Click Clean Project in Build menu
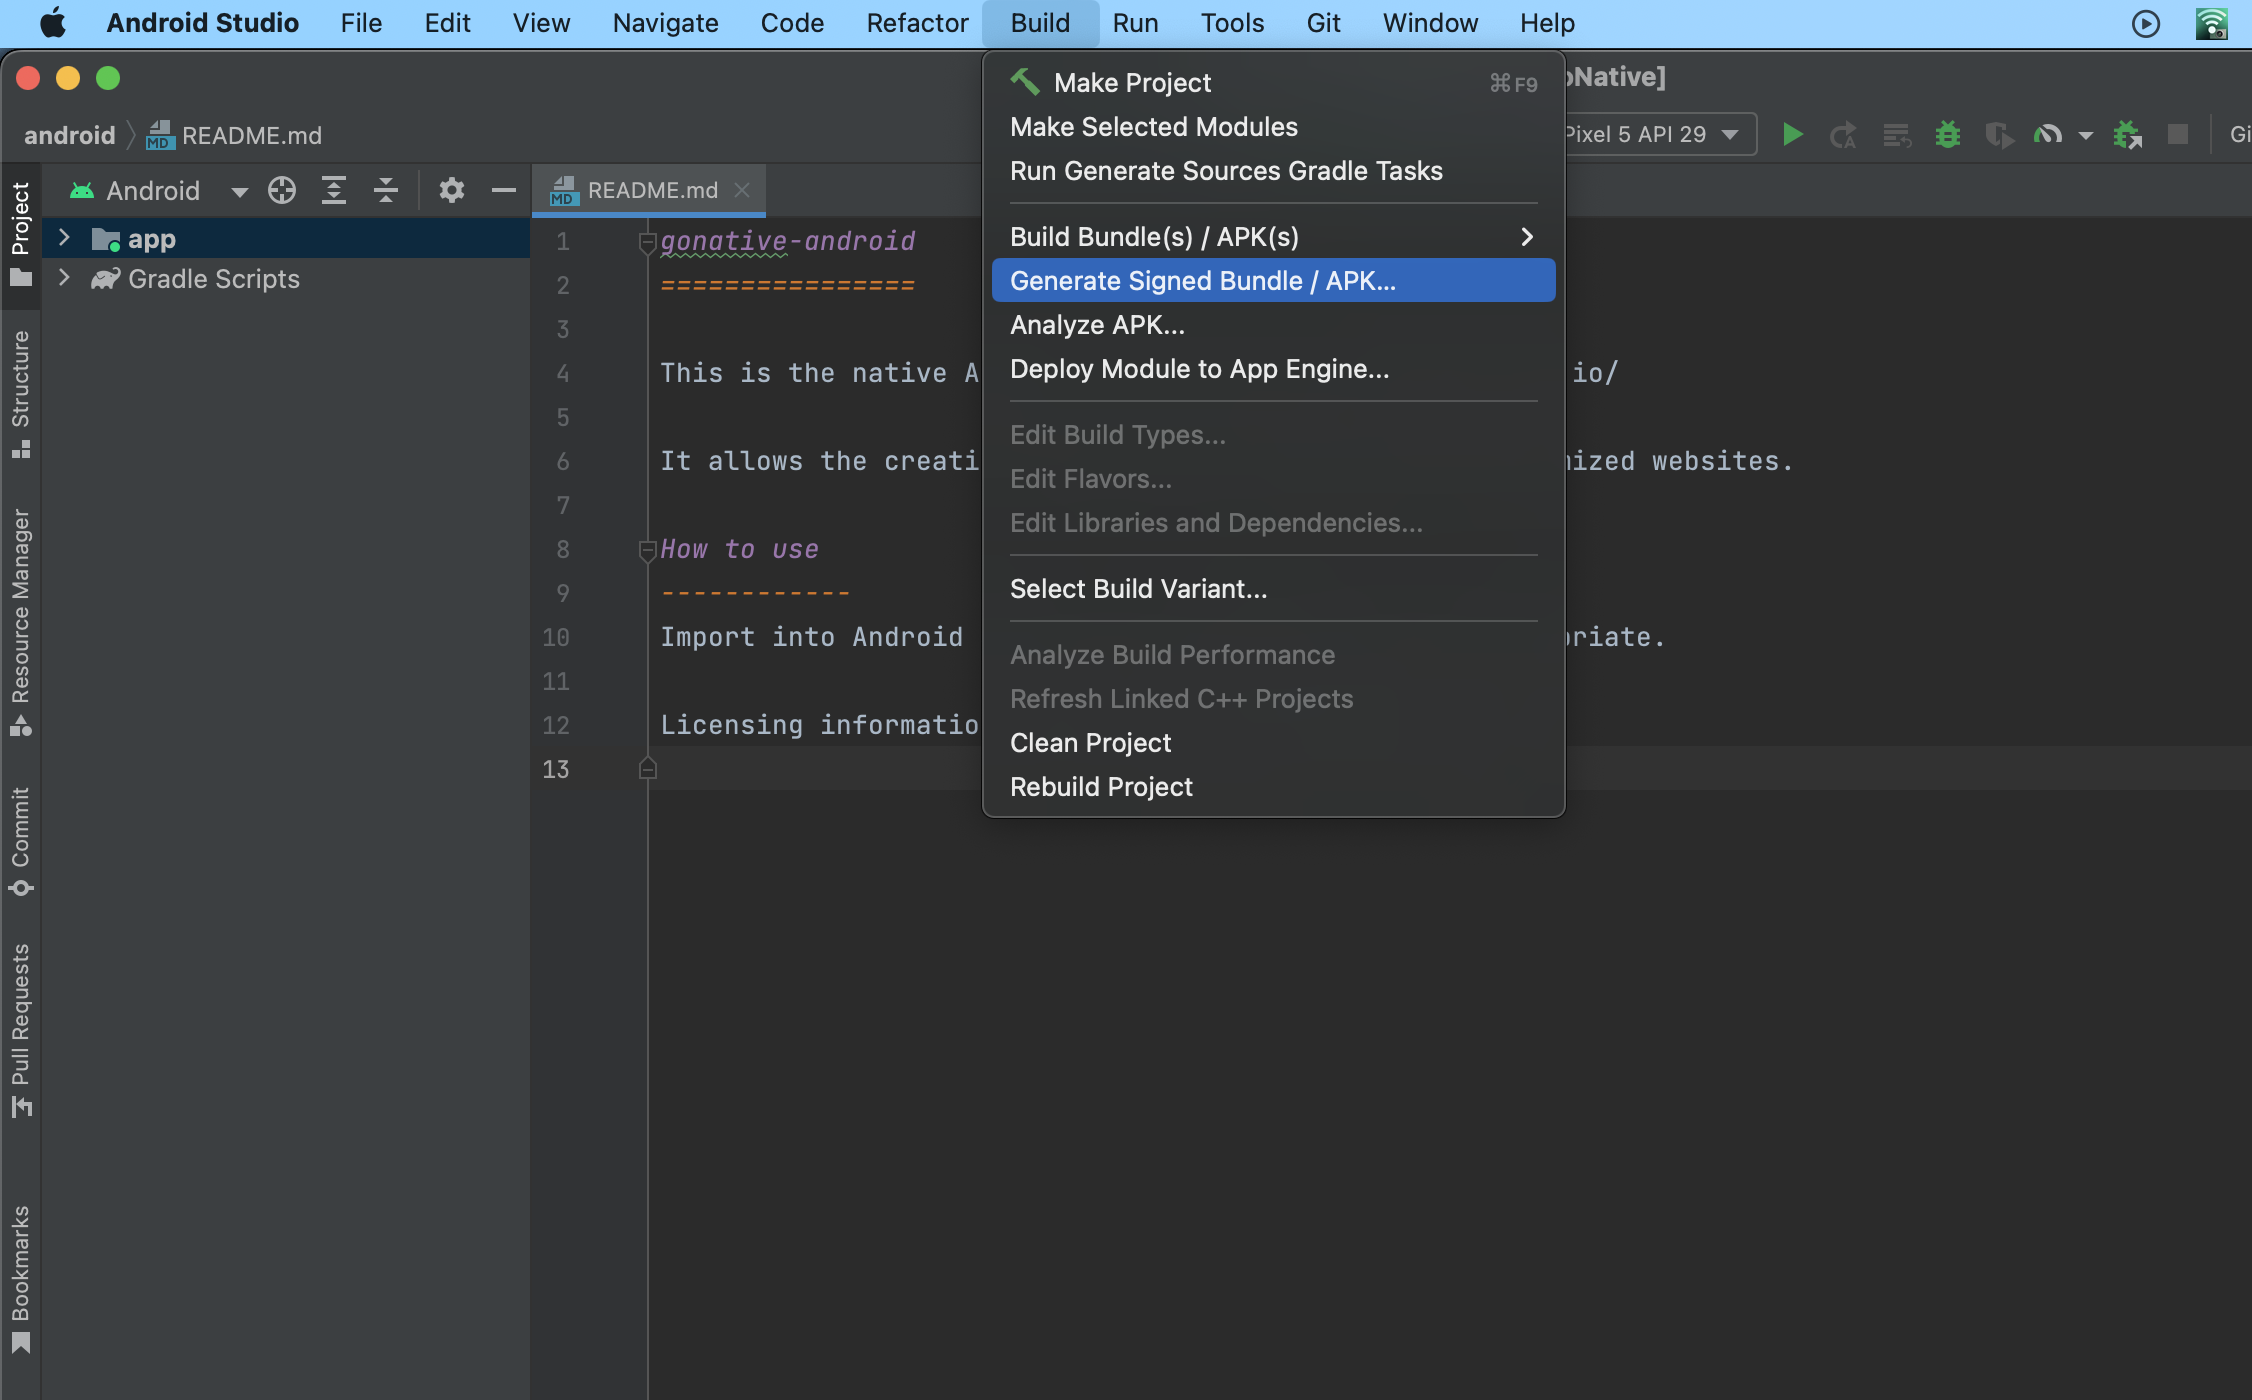2252x1400 pixels. (1090, 743)
